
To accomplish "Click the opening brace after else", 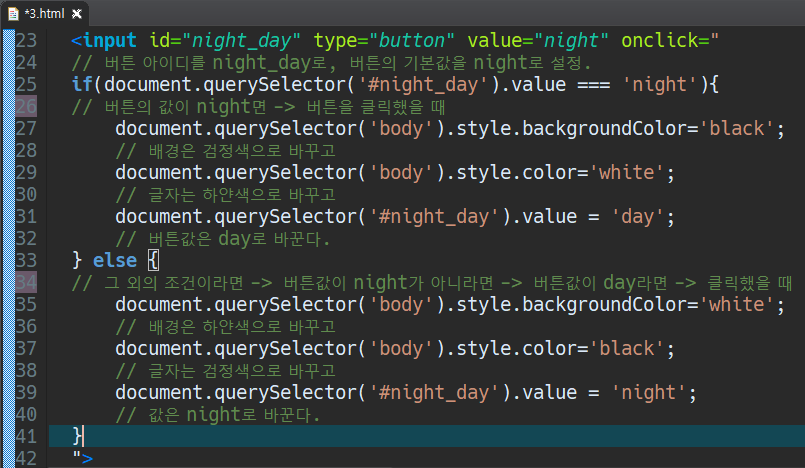I will (x=153, y=260).
